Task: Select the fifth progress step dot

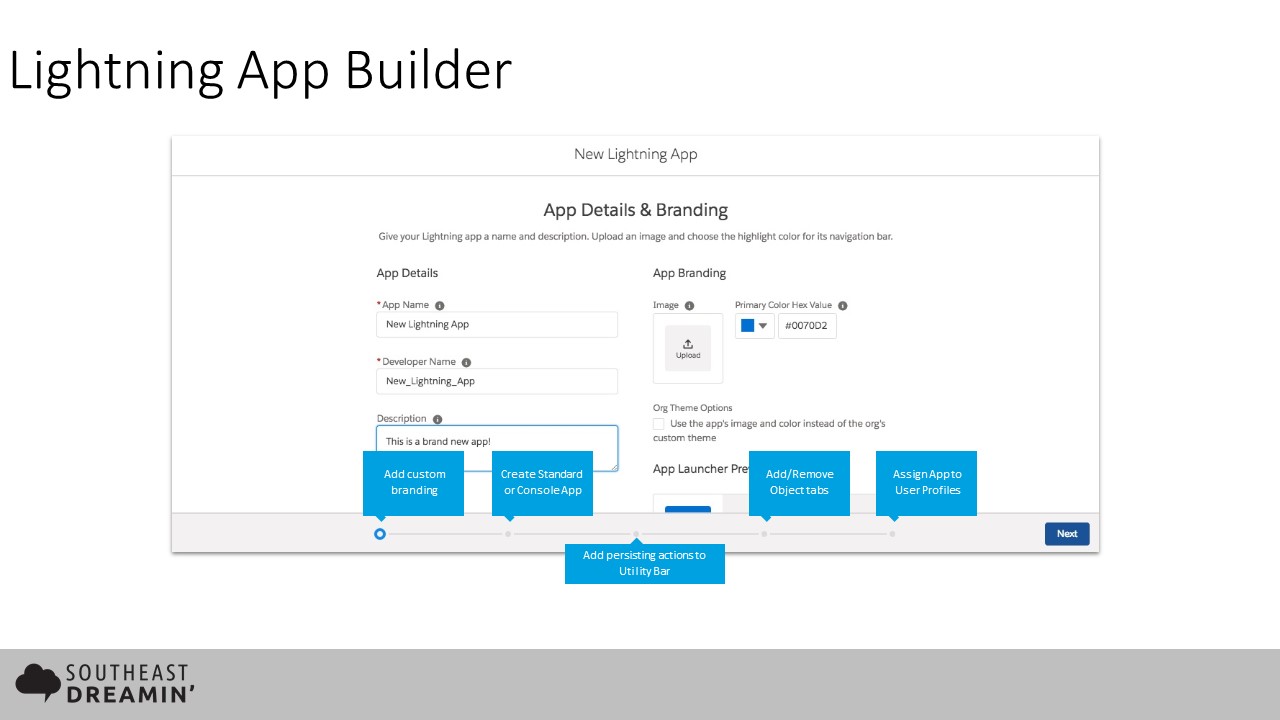Action: pyautogui.click(x=892, y=534)
